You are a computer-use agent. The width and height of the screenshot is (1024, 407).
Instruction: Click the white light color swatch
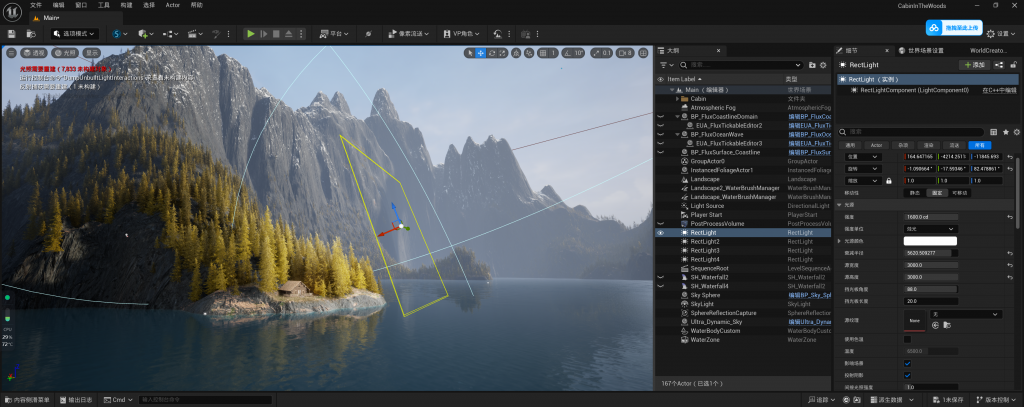pos(930,241)
